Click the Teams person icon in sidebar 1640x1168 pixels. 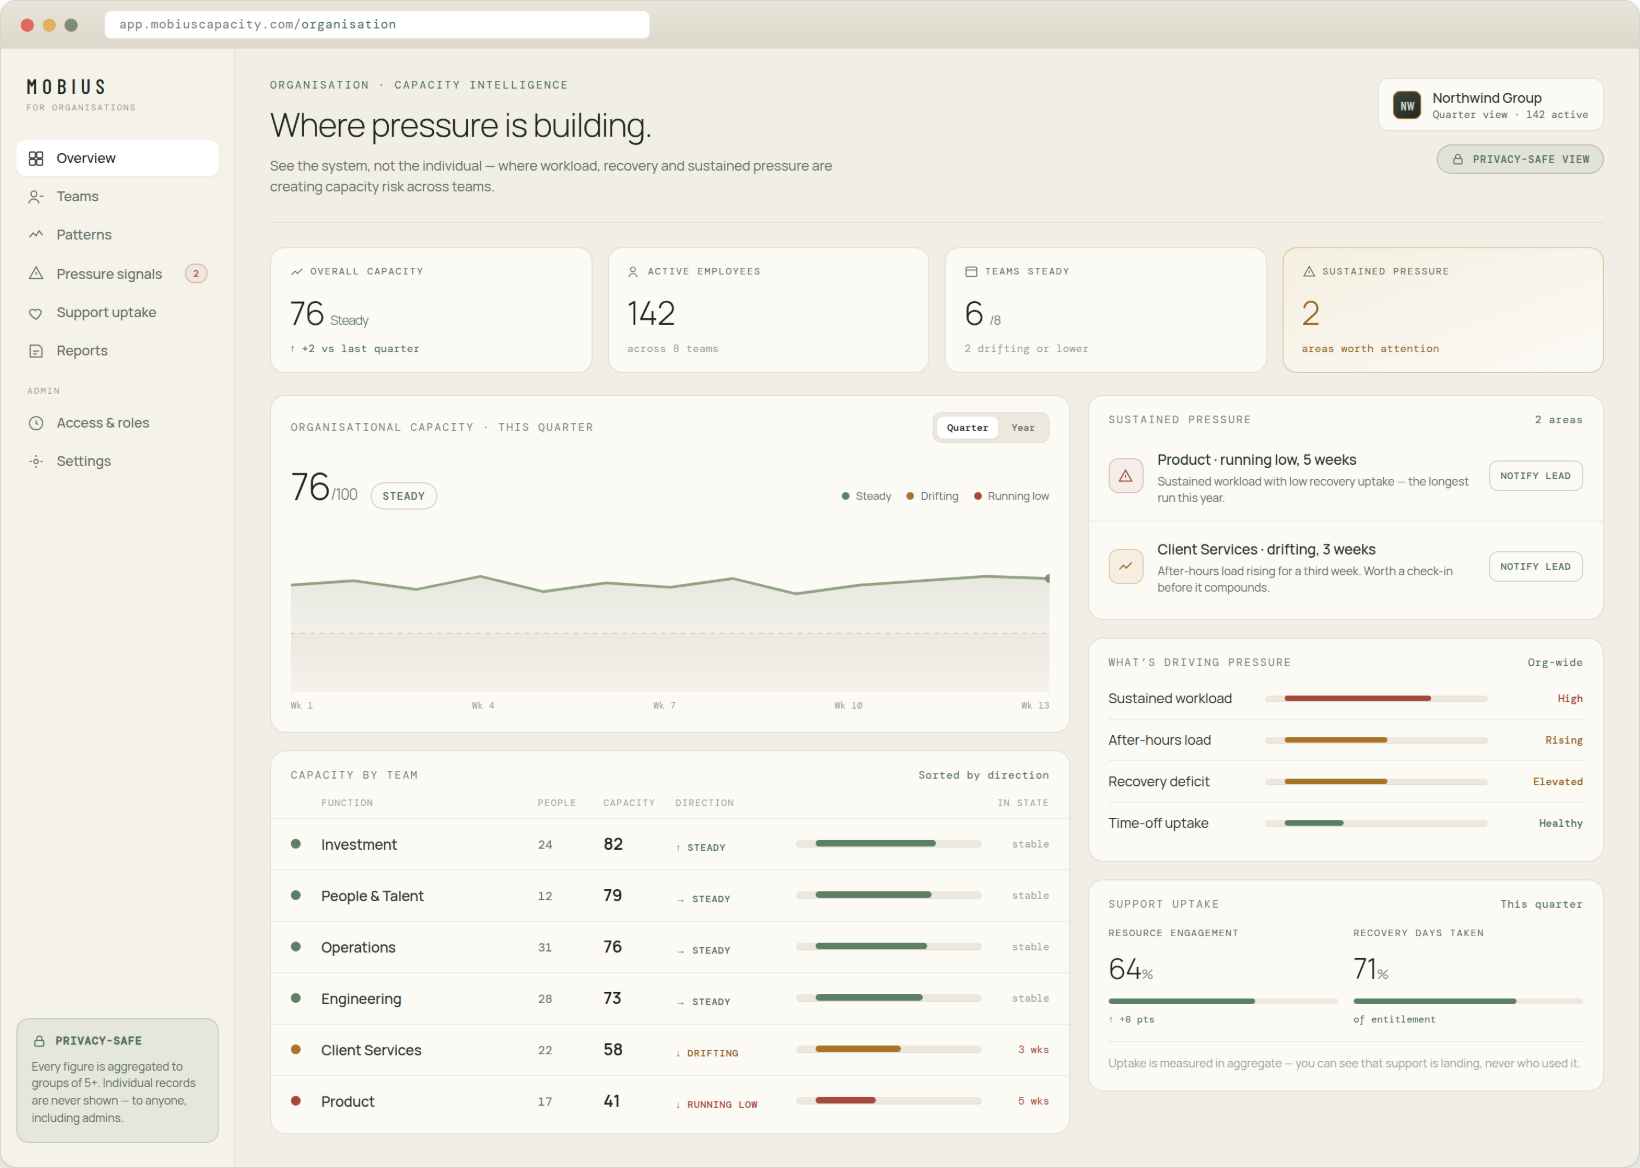click(x=36, y=197)
